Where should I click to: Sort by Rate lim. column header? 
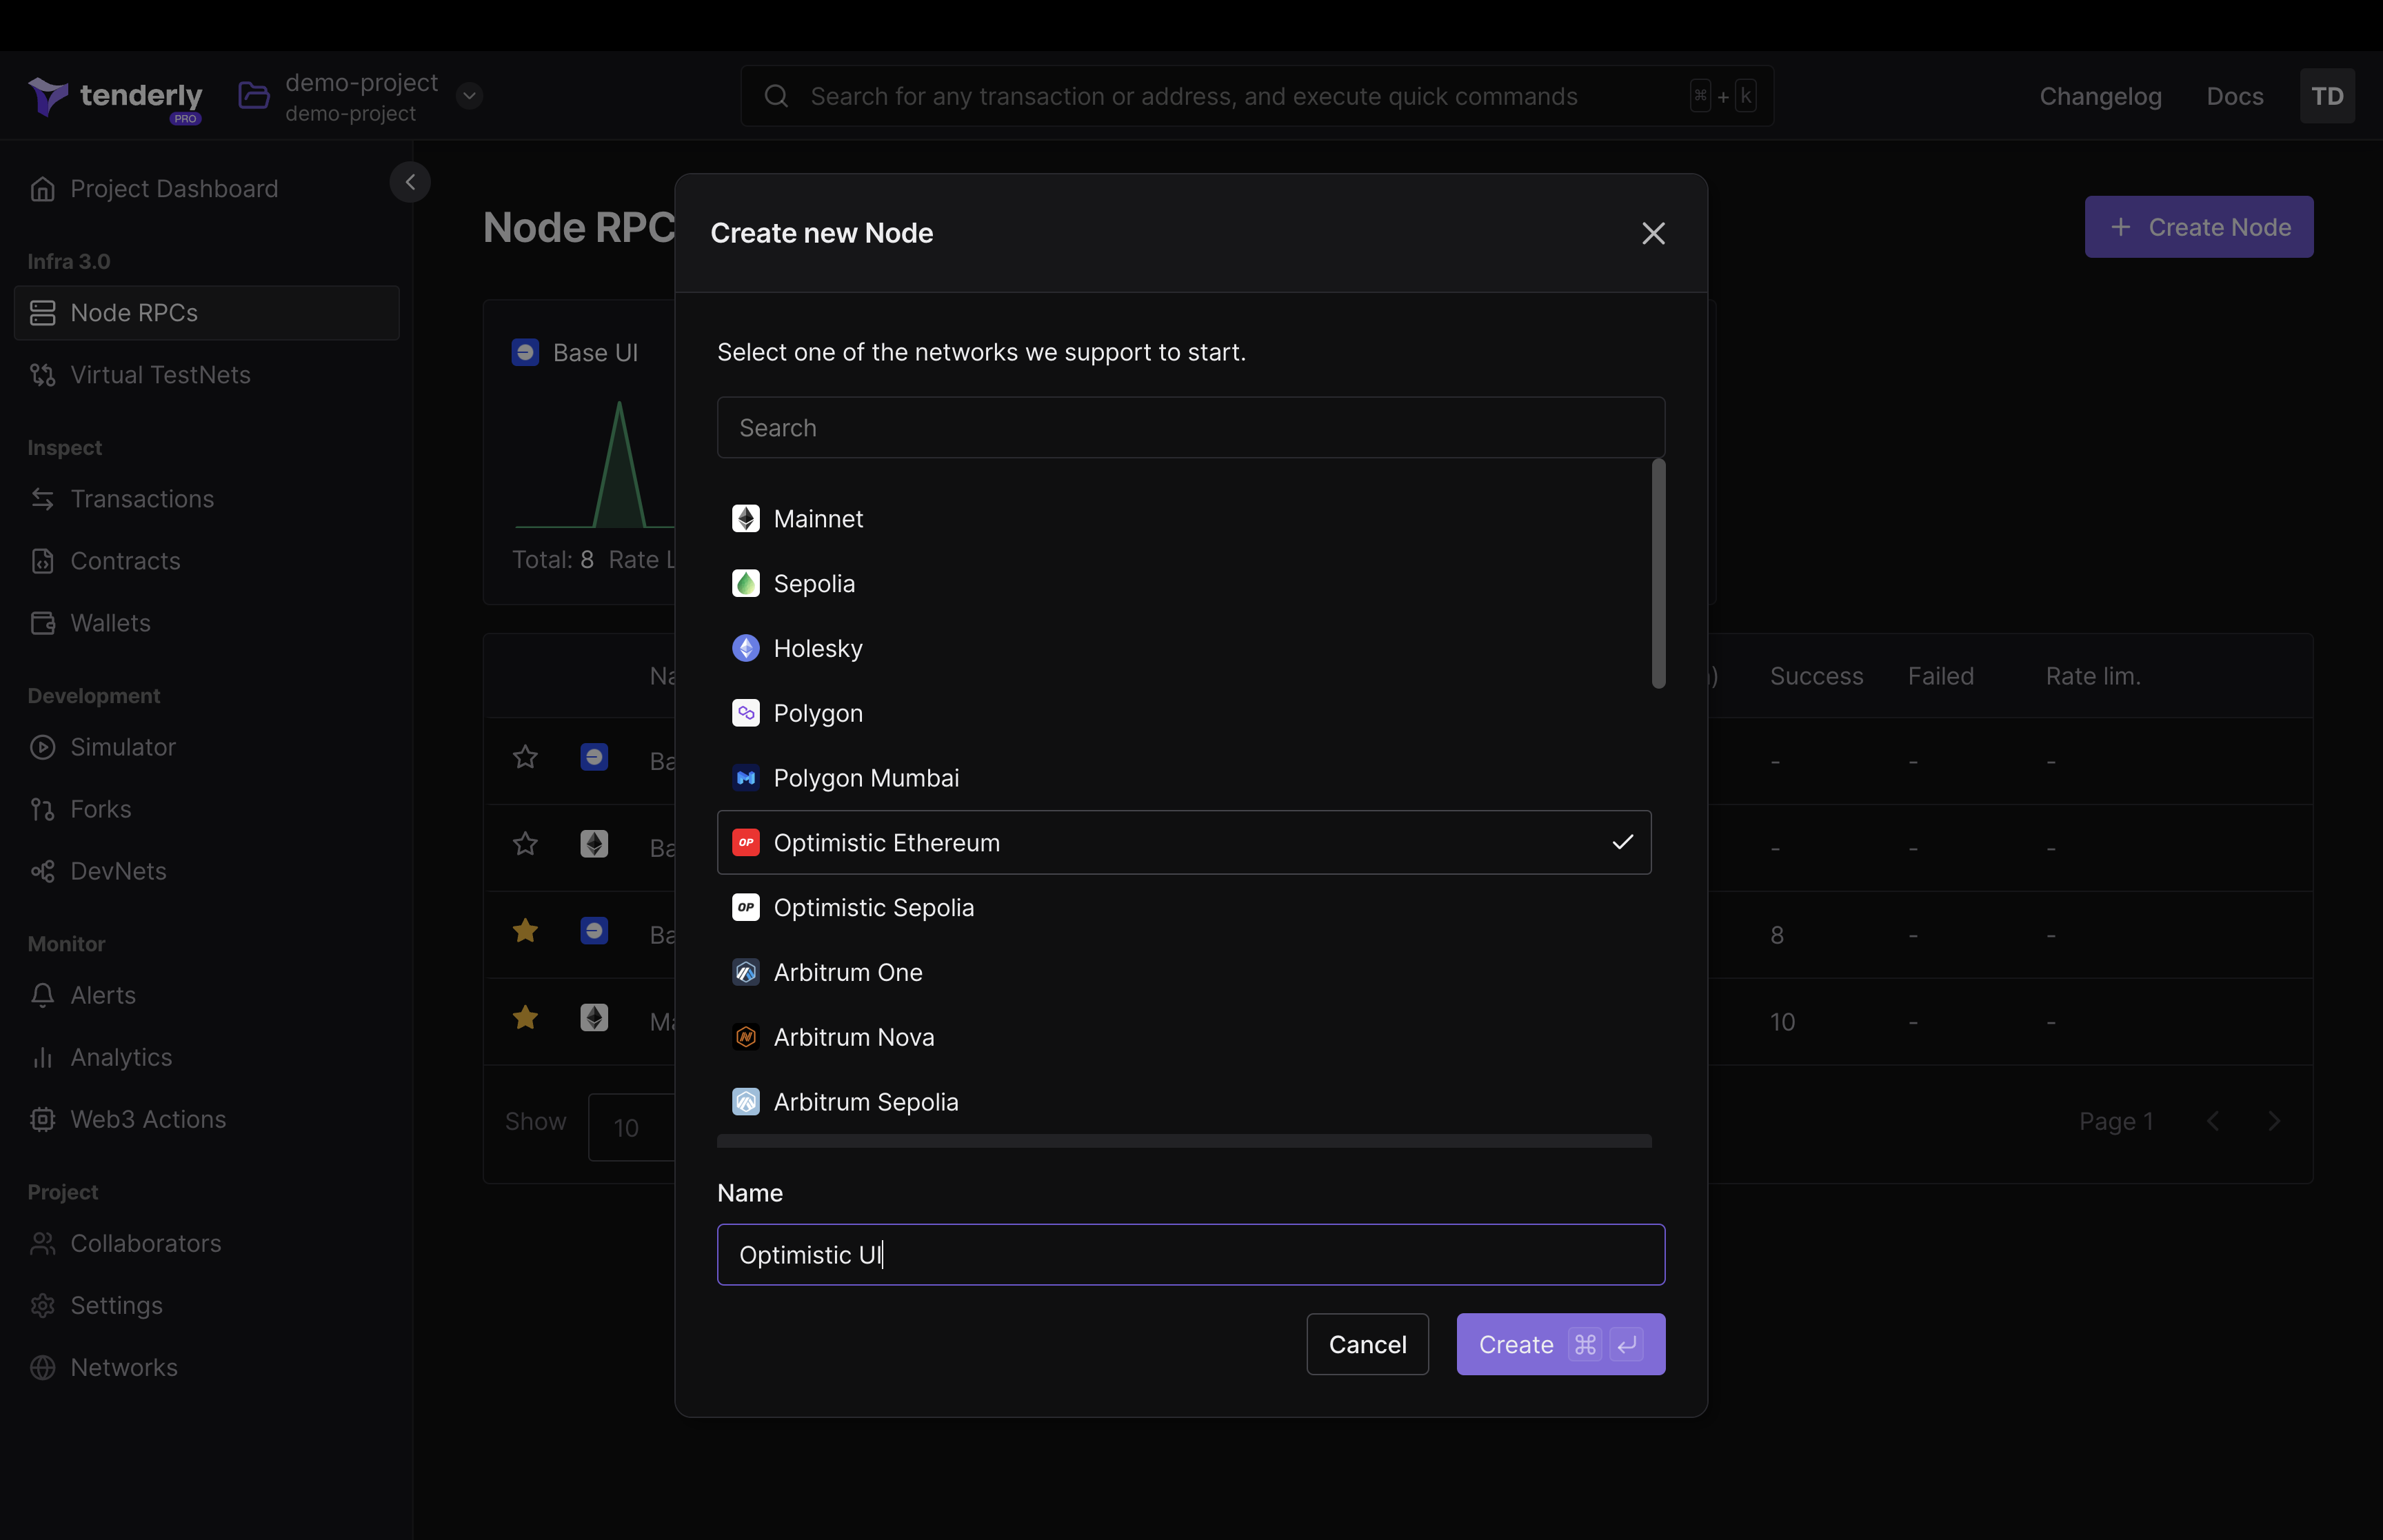tap(2092, 676)
